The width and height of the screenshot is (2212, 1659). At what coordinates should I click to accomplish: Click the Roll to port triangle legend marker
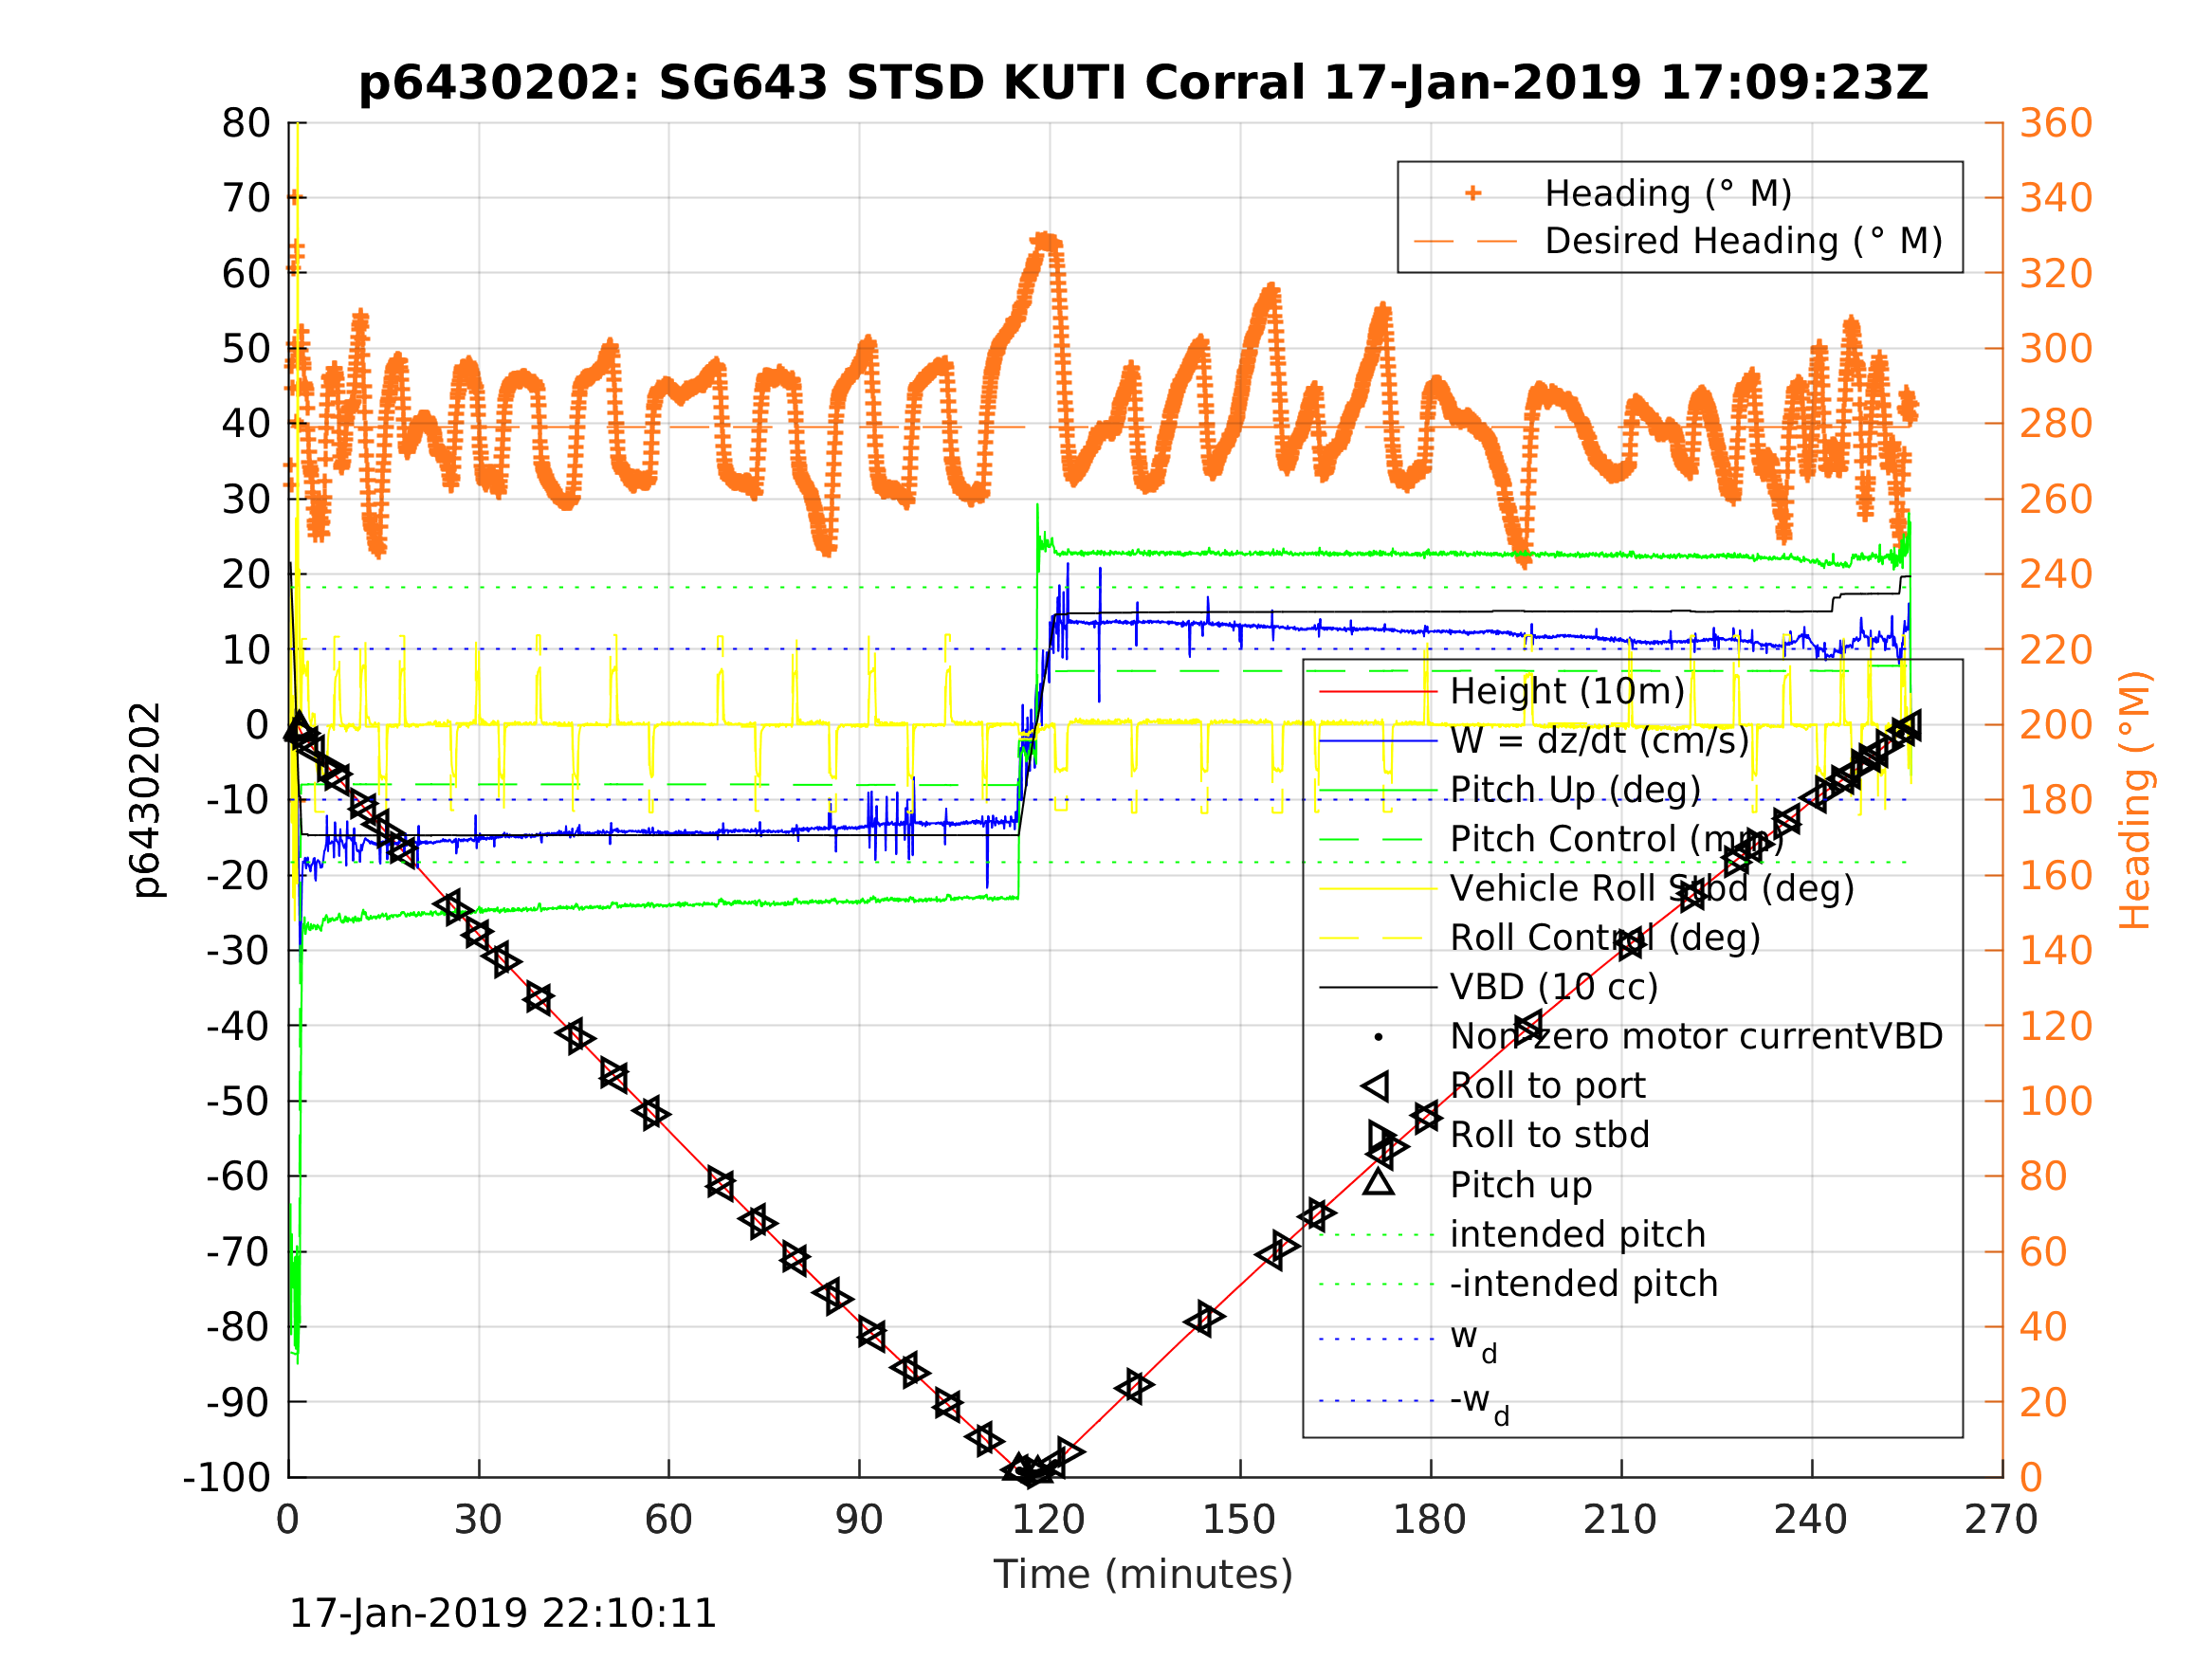click(x=1376, y=1086)
